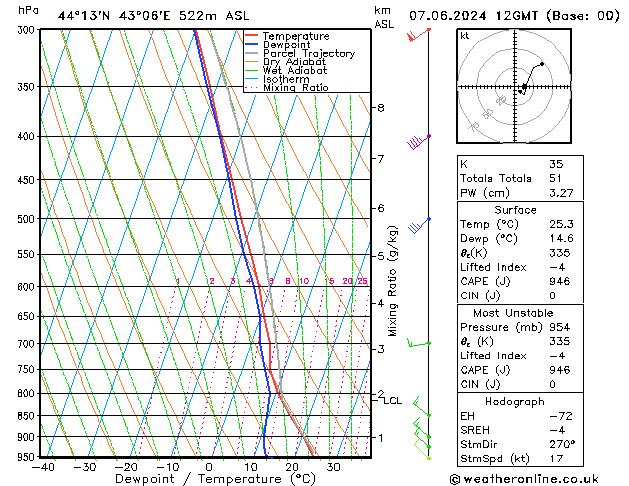Click the blue wind barb at 500 hPa
The height and width of the screenshot is (486, 629).
tap(419, 226)
